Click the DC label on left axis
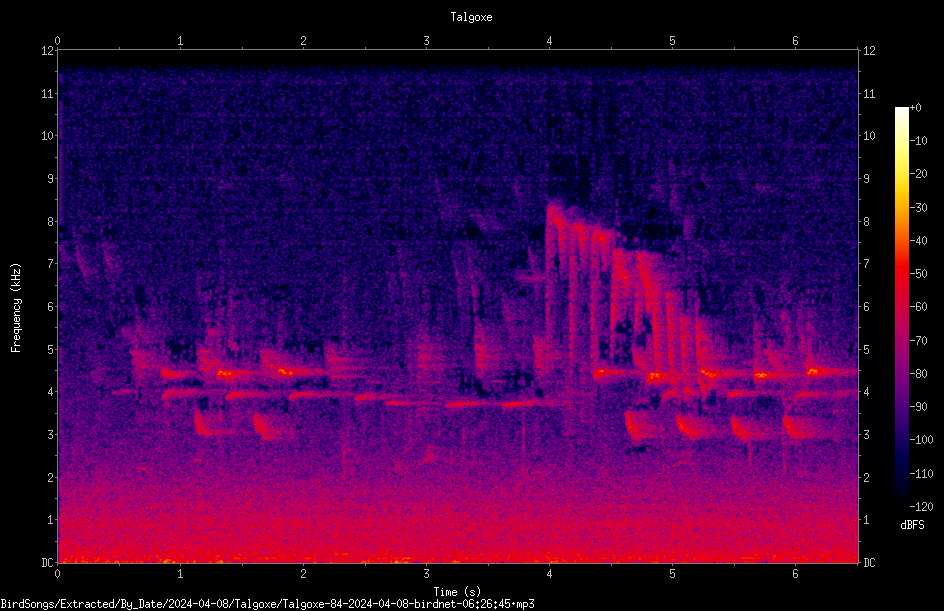This screenshot has height=611, width=944. tap(47, 562)
